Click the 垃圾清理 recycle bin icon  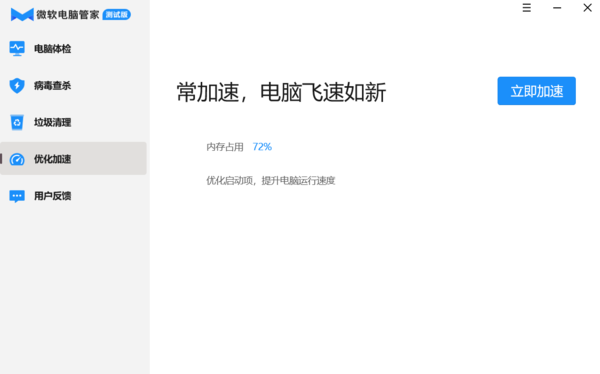(17, 122)
